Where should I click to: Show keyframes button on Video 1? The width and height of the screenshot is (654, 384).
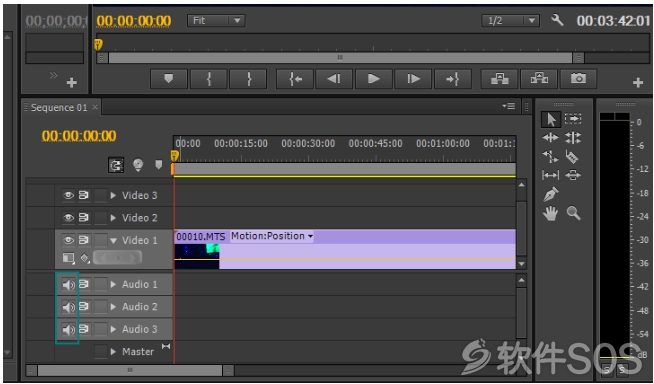pyautogui.click(x=85, y=259)
